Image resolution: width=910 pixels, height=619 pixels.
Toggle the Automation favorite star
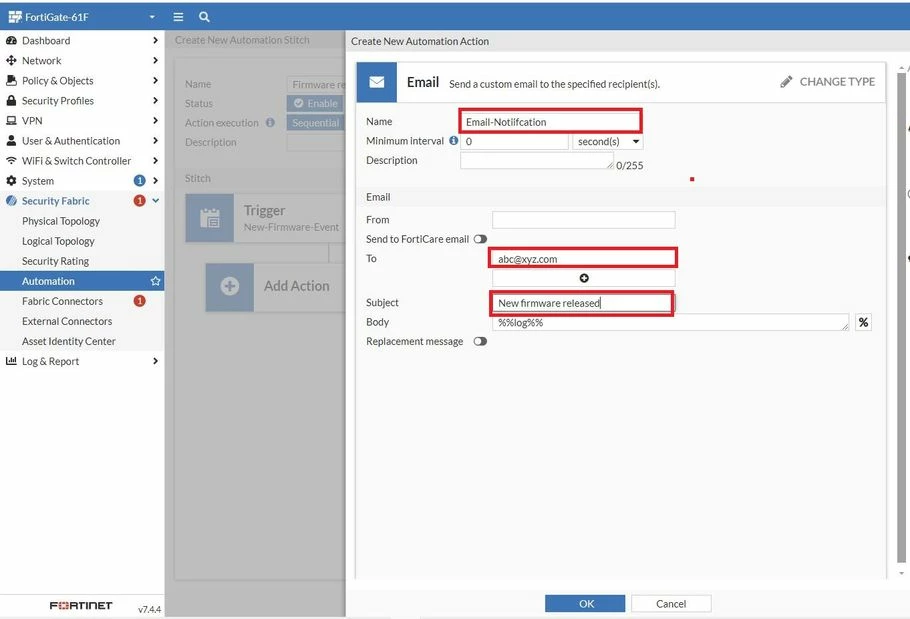(x=155, y=281)
